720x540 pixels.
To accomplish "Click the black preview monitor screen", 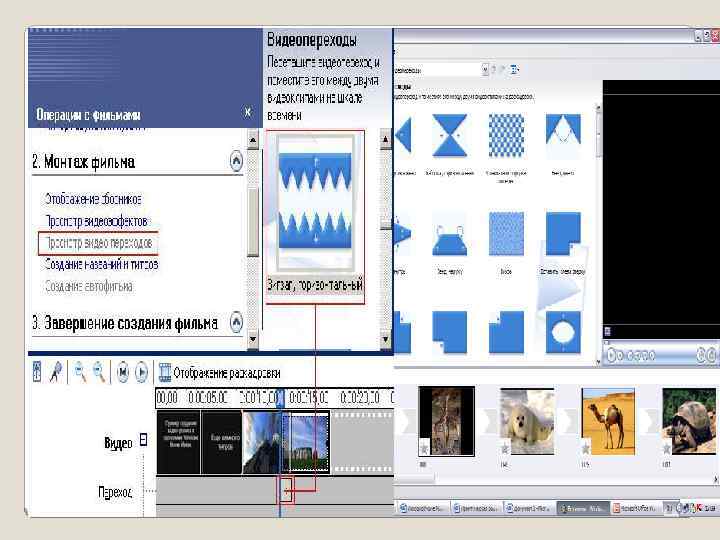I will pyautogui.click(x=661, y=209).
